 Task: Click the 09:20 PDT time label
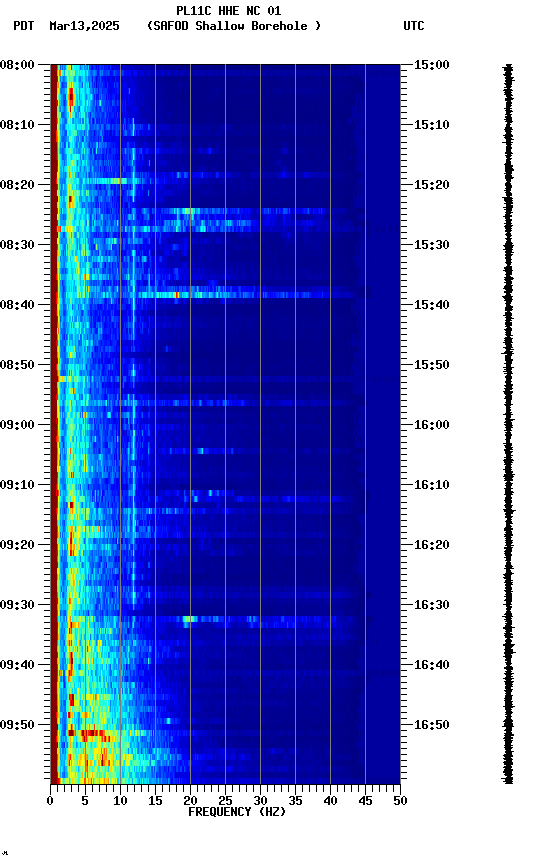pyautogui.click(x=17, y=545)
